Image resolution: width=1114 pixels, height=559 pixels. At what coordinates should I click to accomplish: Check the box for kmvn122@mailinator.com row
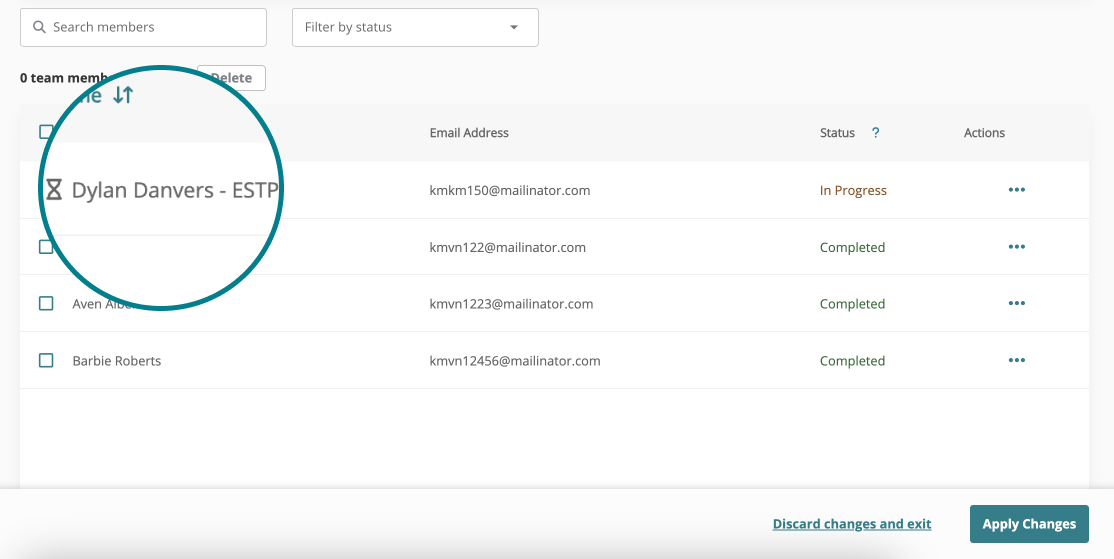[45, 246]
